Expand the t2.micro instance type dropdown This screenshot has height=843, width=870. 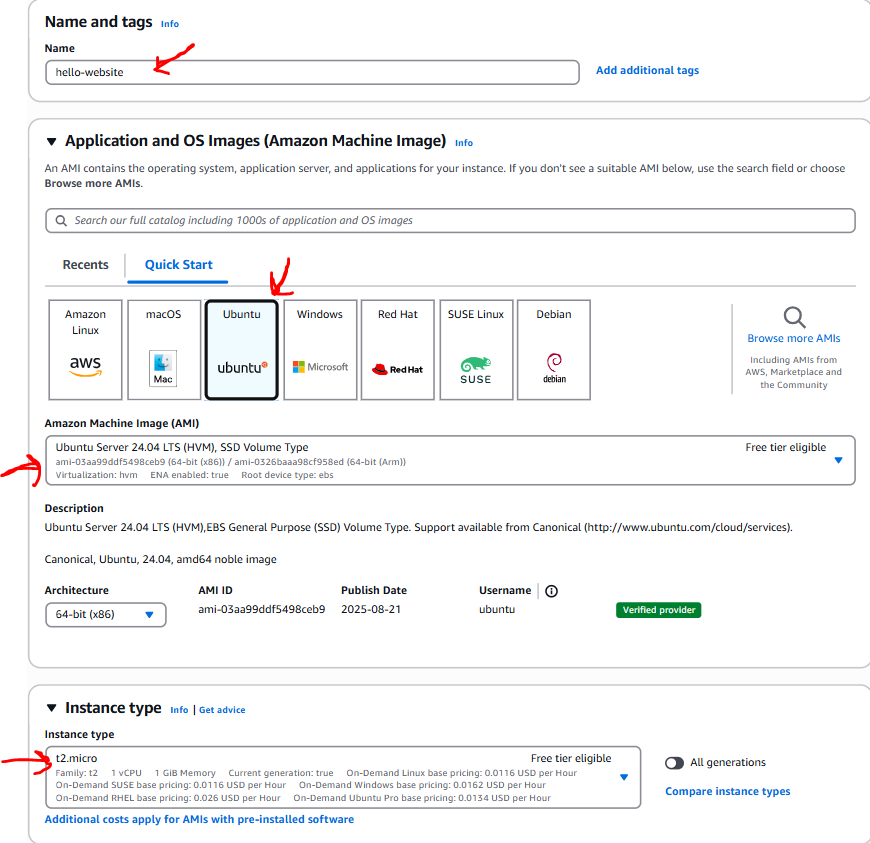click(x=623, y=777)
